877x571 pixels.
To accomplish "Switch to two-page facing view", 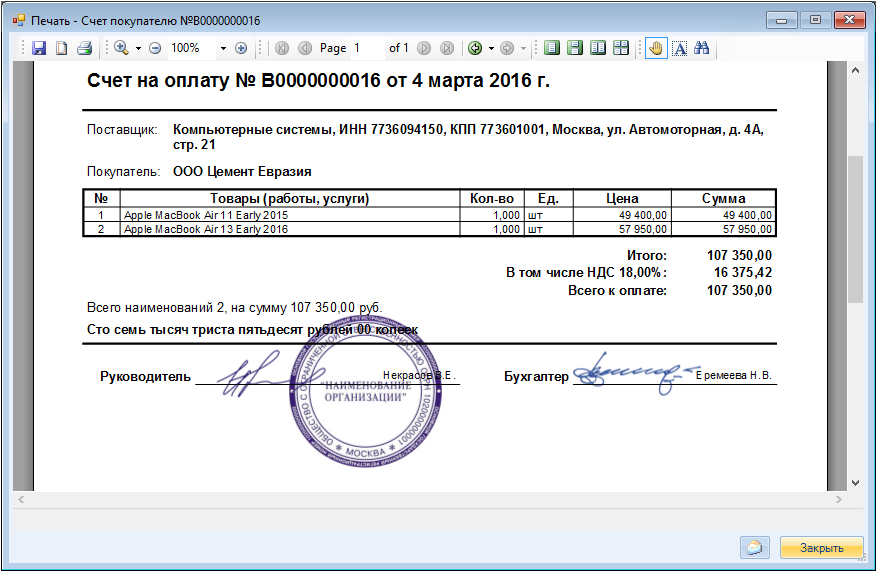I will (x=598, y=48).
